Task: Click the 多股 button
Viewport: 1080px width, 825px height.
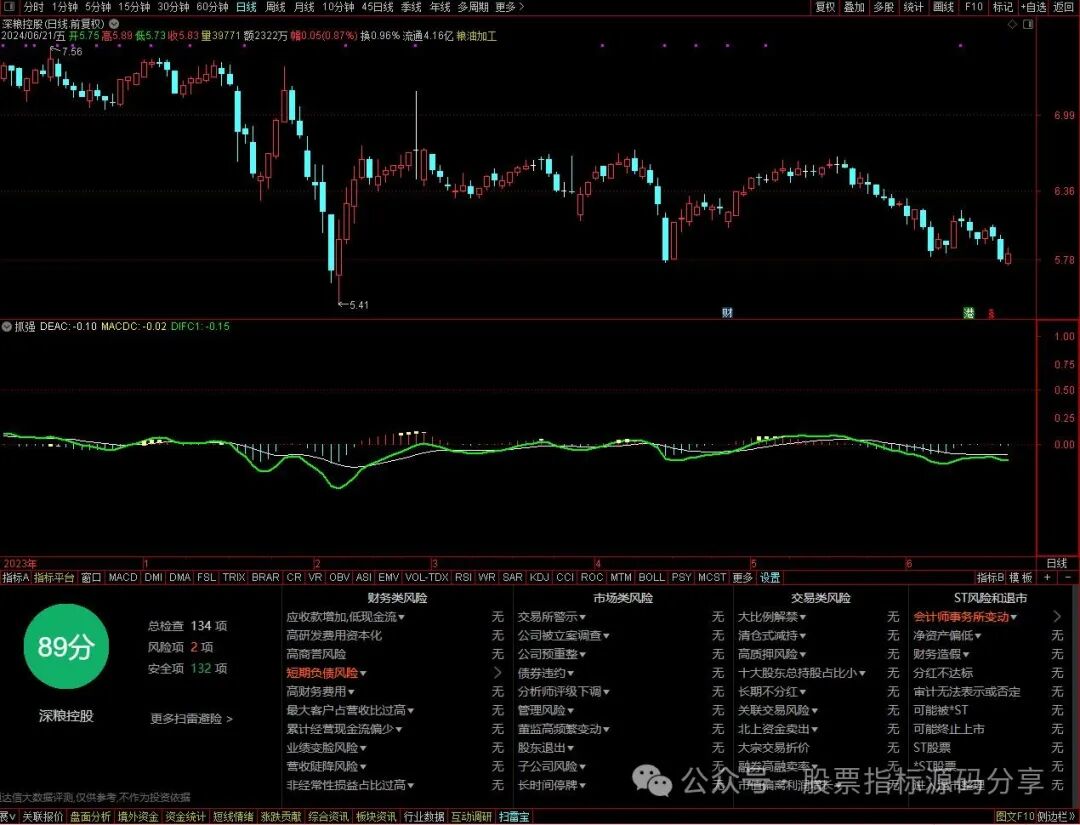Action: (x=884, y=7)
